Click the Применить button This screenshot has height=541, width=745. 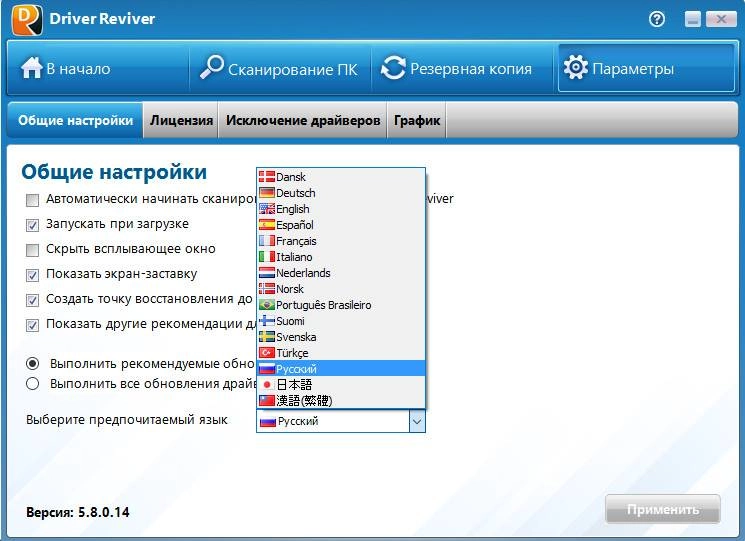click(662, 509)
